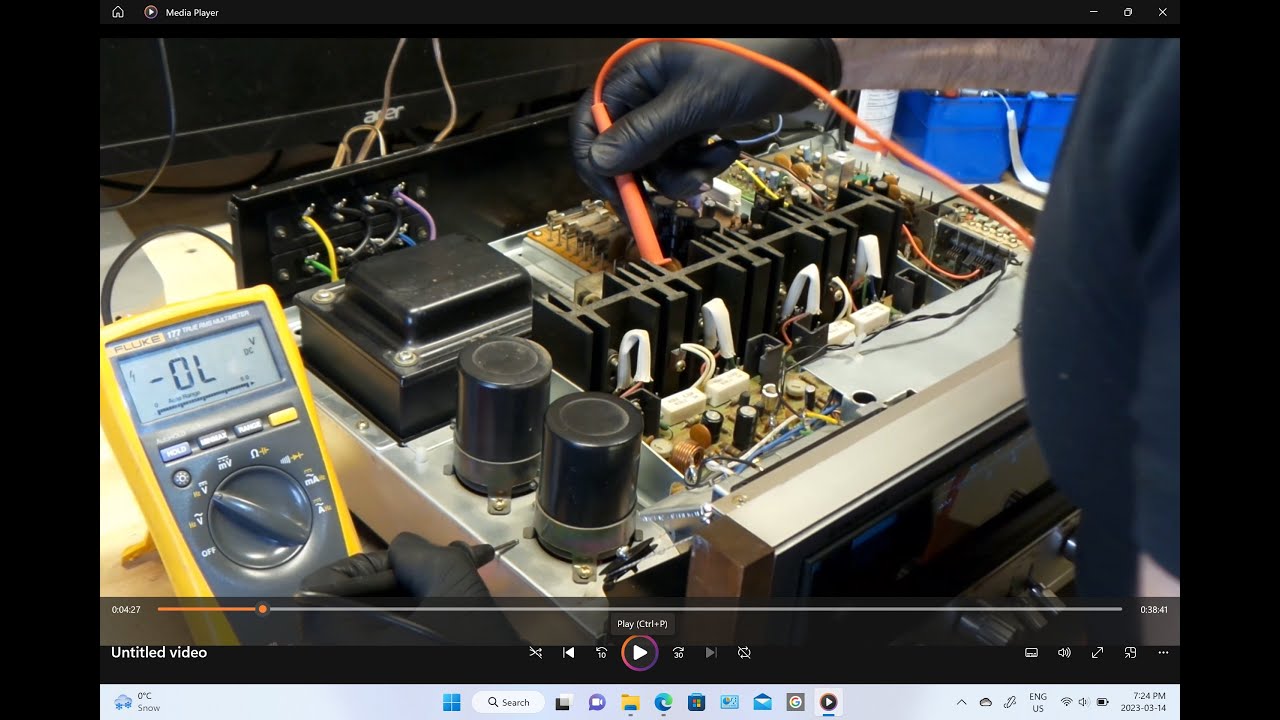Open the taskbar app with the G icon

tap(795, 702)
